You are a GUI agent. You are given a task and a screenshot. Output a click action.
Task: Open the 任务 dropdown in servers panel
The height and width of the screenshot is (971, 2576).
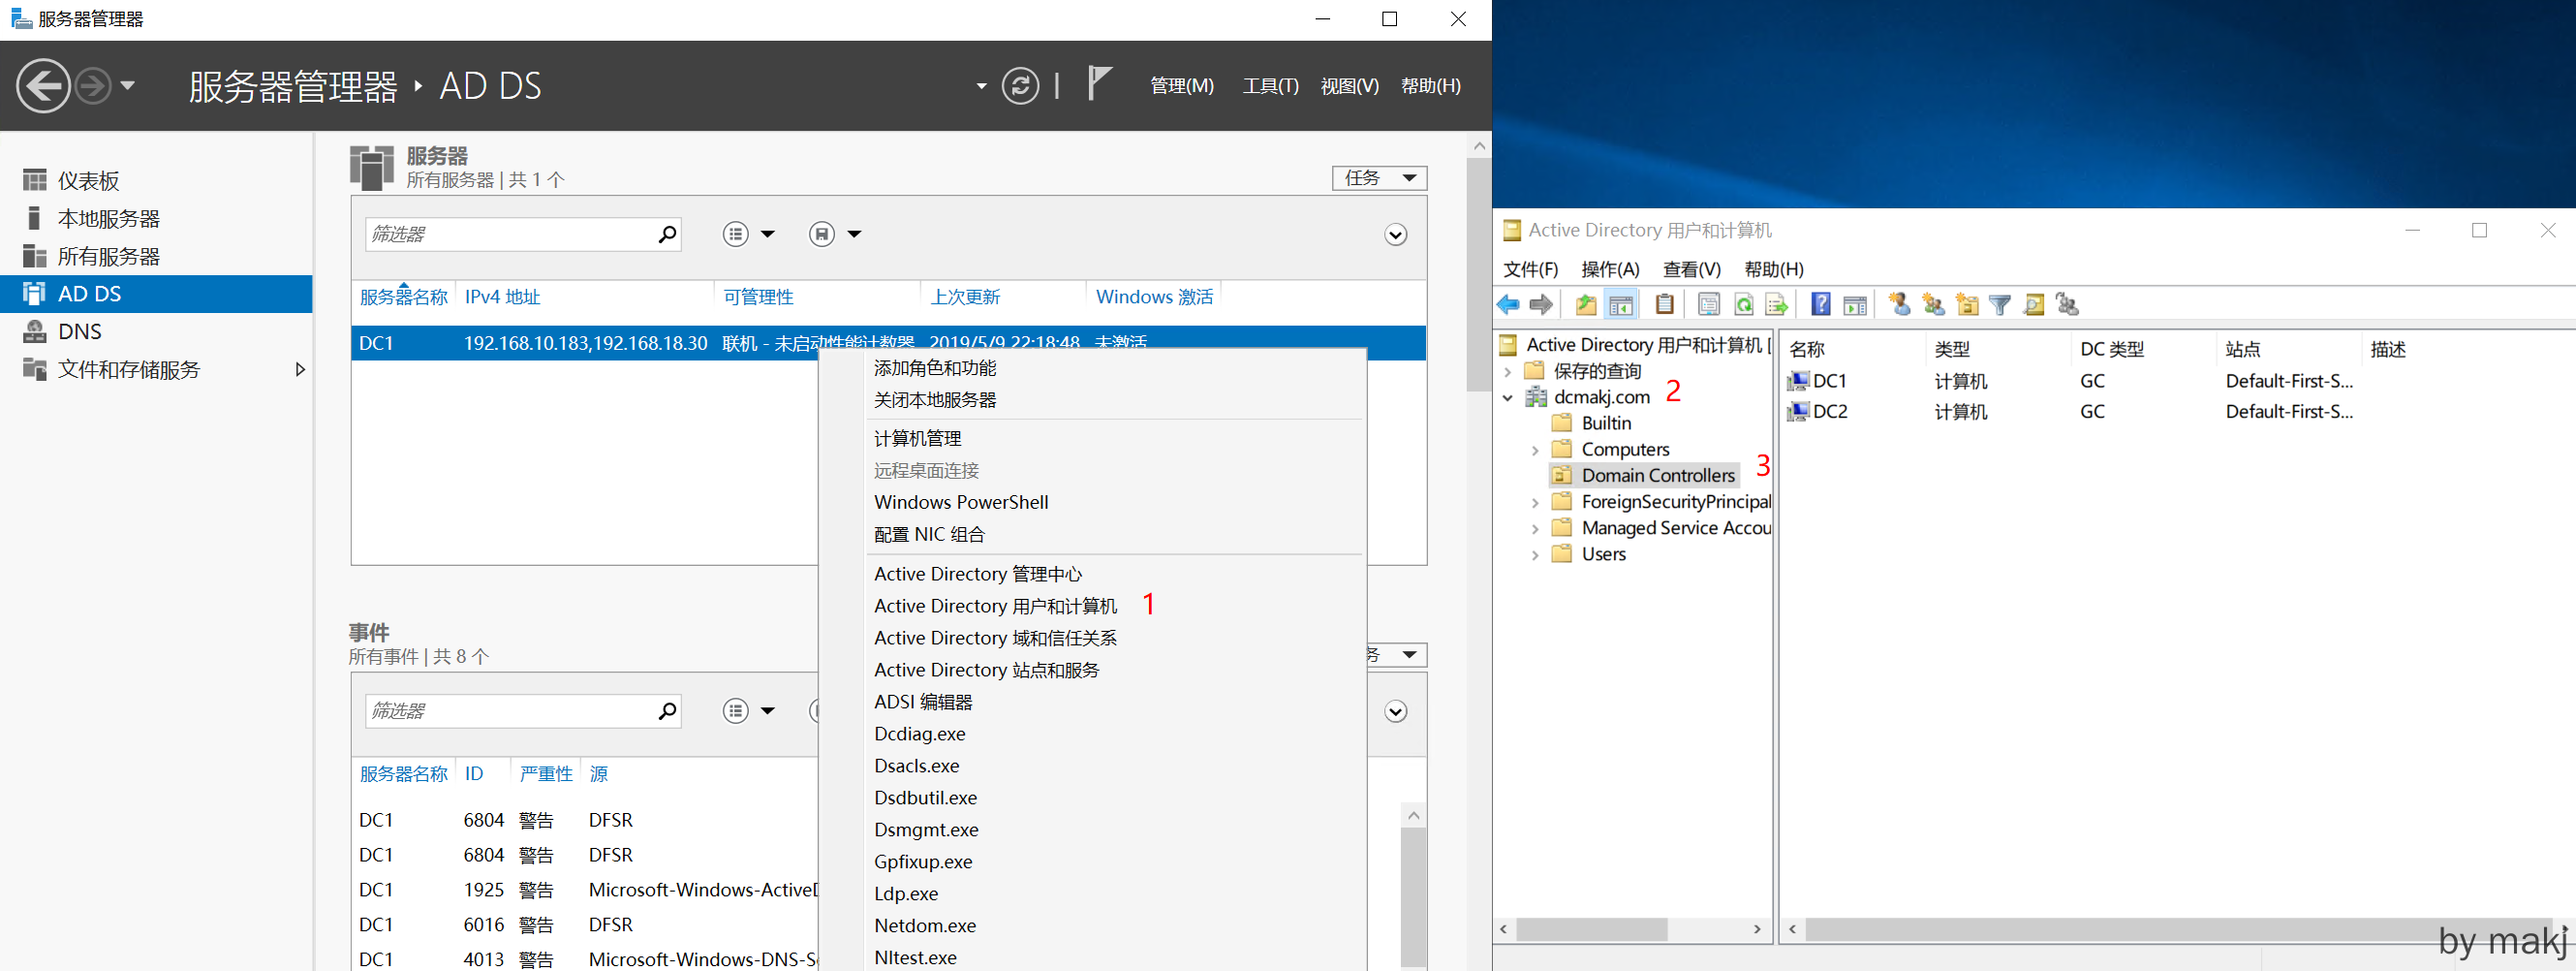(x=1379, y=178)
